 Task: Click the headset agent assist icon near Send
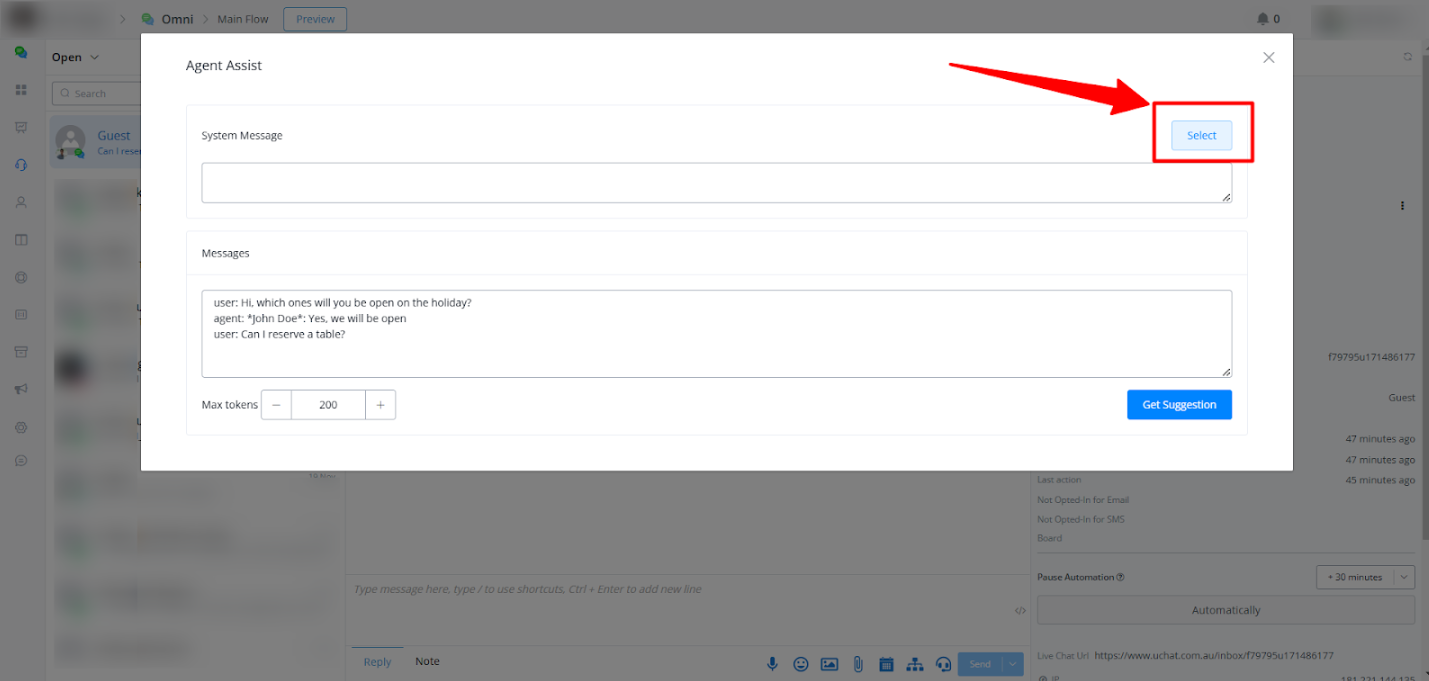click(x=942, y=664)
